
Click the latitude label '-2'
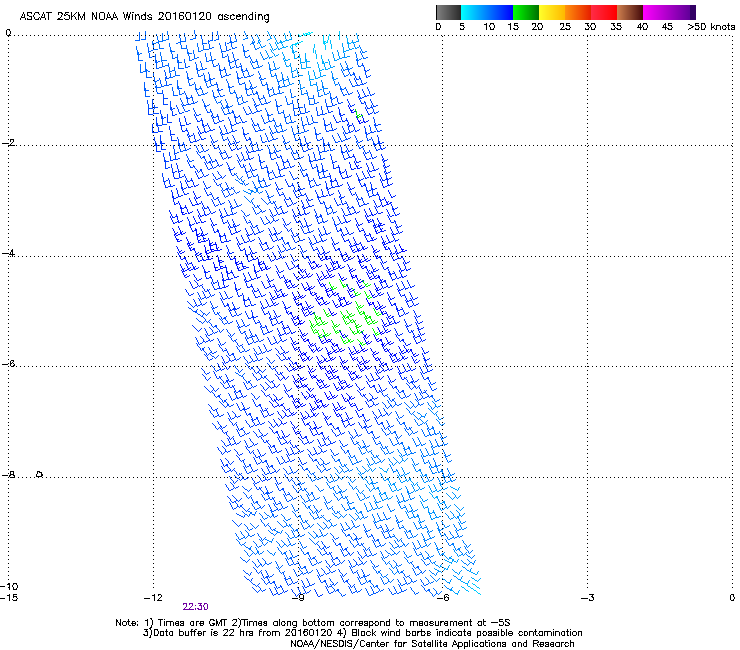pyautogui.click(x=8, y=143)
